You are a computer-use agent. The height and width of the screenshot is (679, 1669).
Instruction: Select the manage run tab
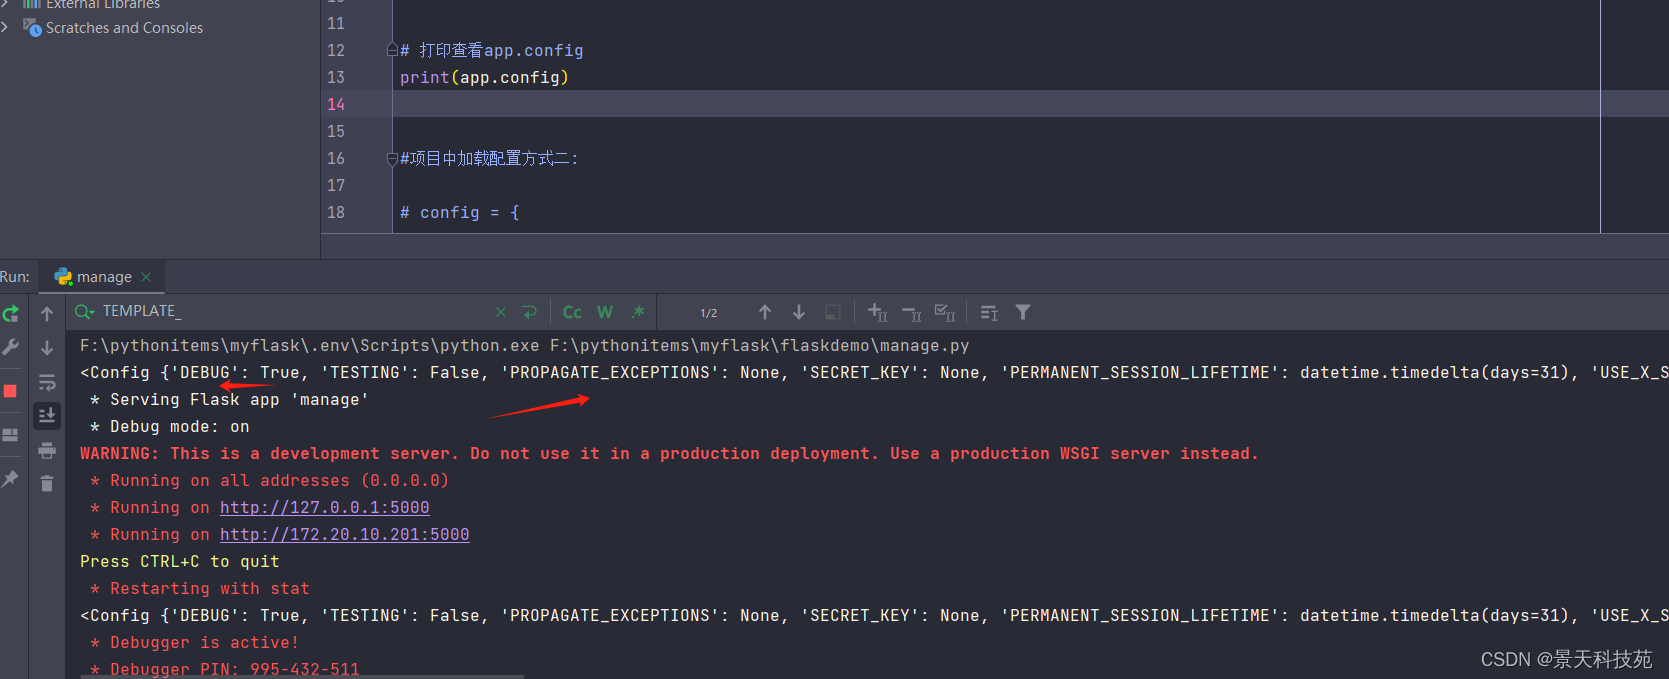pos(104,277)
